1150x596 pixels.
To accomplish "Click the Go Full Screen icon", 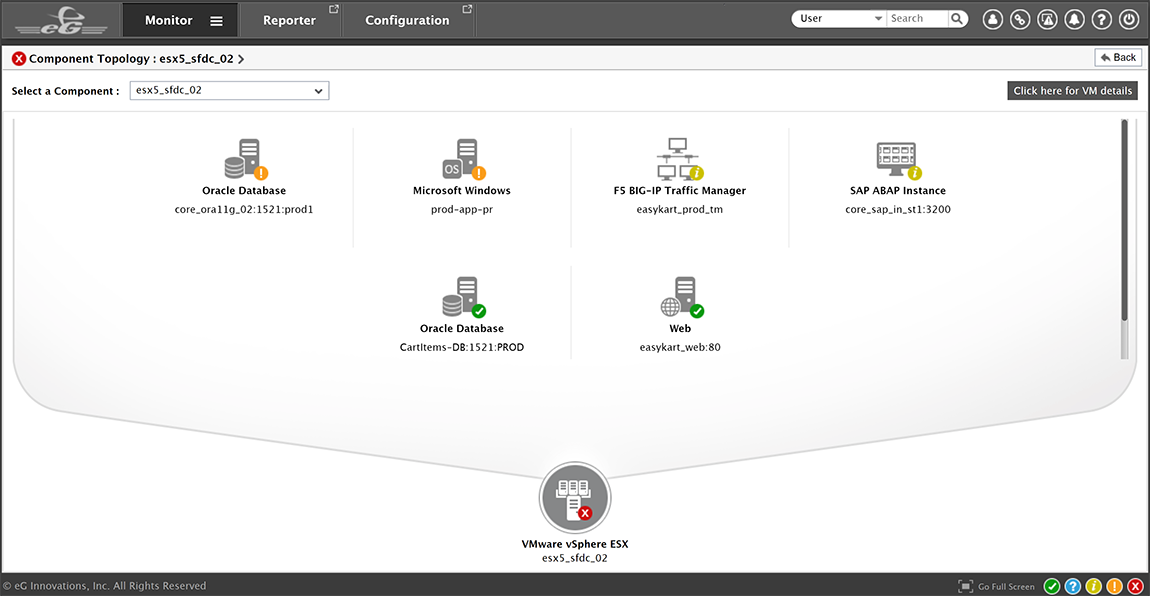I will (965, 586).
